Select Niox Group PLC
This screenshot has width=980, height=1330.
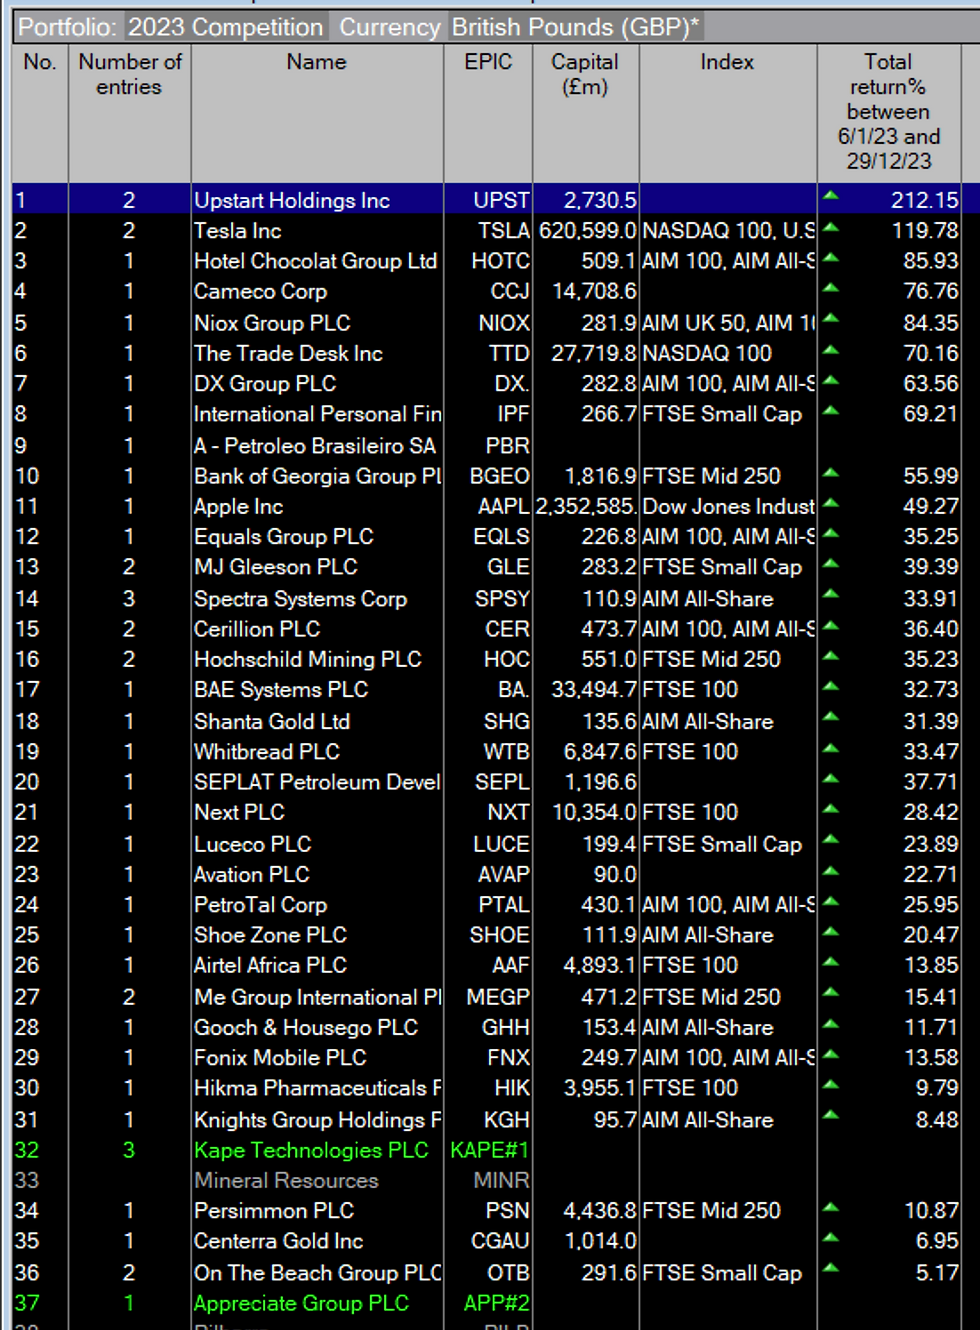[x=272, y=323]
